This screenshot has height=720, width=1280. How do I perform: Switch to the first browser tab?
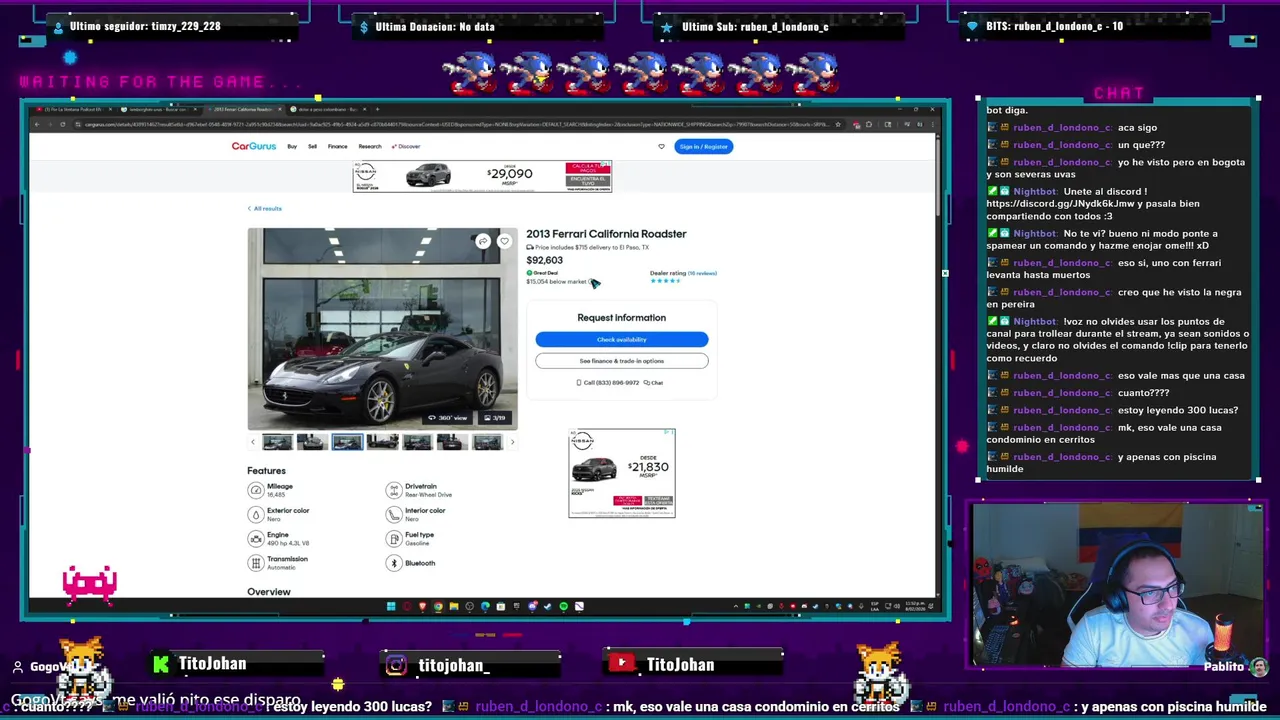click(x=72, y=109)
